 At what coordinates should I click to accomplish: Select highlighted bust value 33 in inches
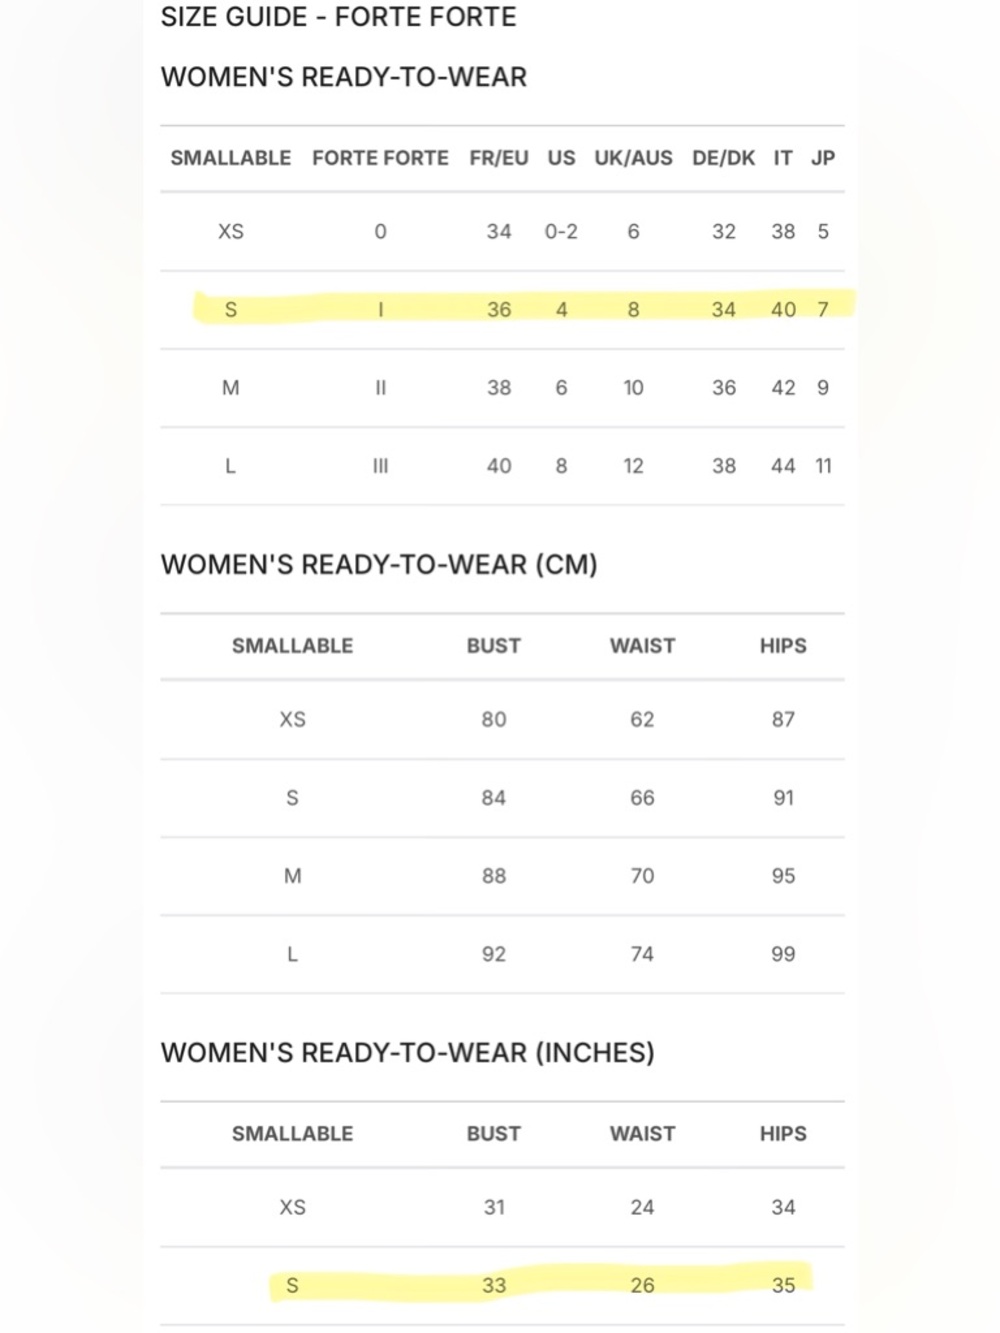pos(494,1286)
